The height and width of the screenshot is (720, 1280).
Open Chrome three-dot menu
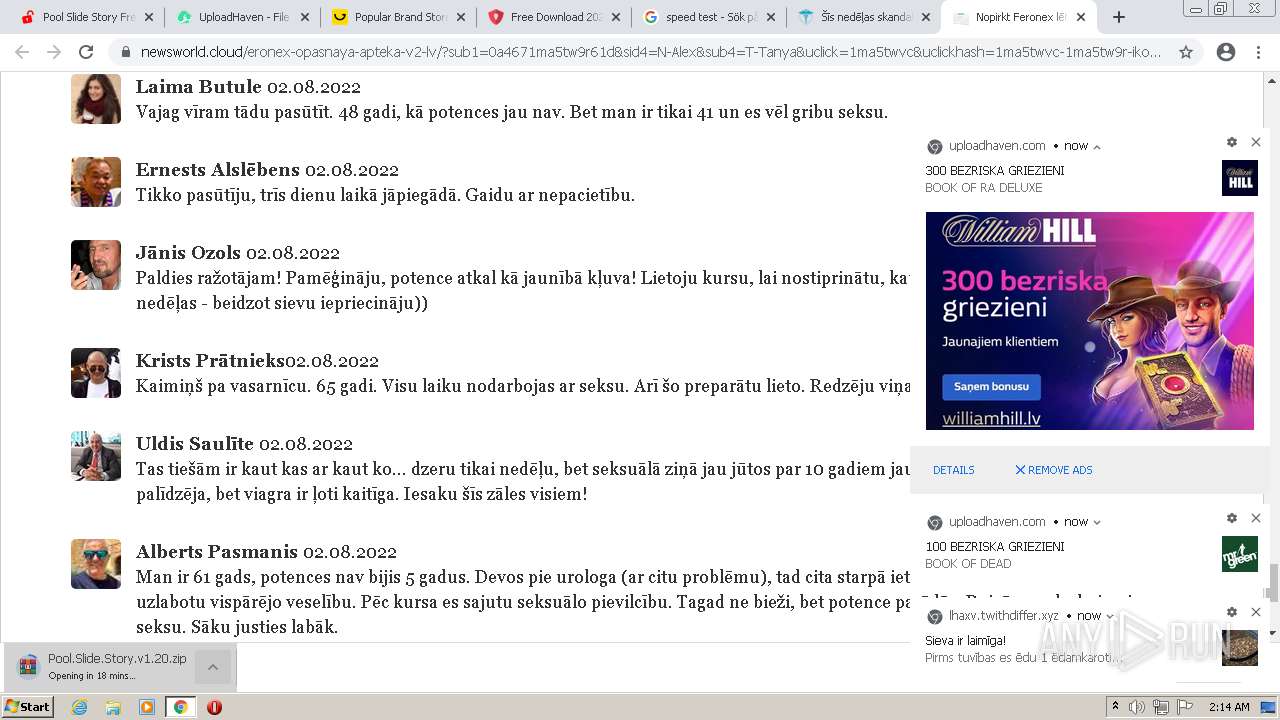tap(1258, 52)
